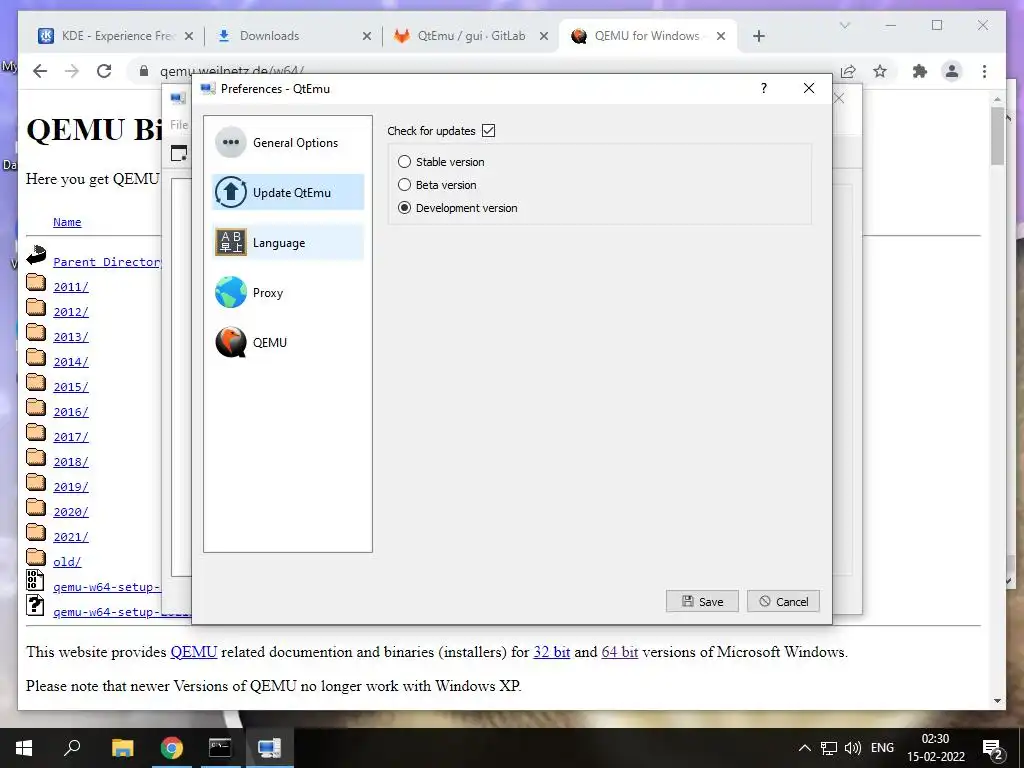Screen dimensions: 1024x768
Task: Follow the 64 bit link
Action: 620,652
